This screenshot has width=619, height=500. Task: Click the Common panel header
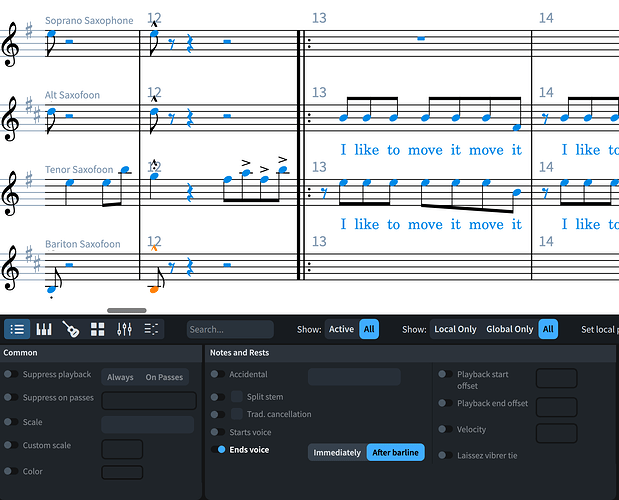[x=101, y=353]
